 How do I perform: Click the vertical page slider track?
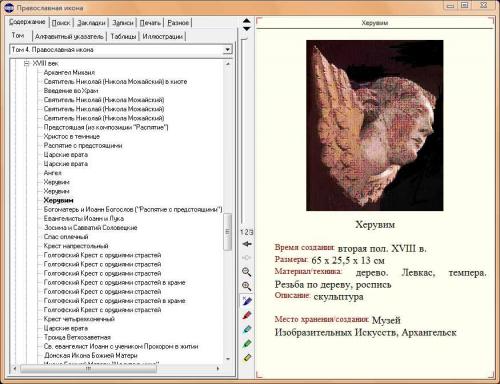(244, 130)
